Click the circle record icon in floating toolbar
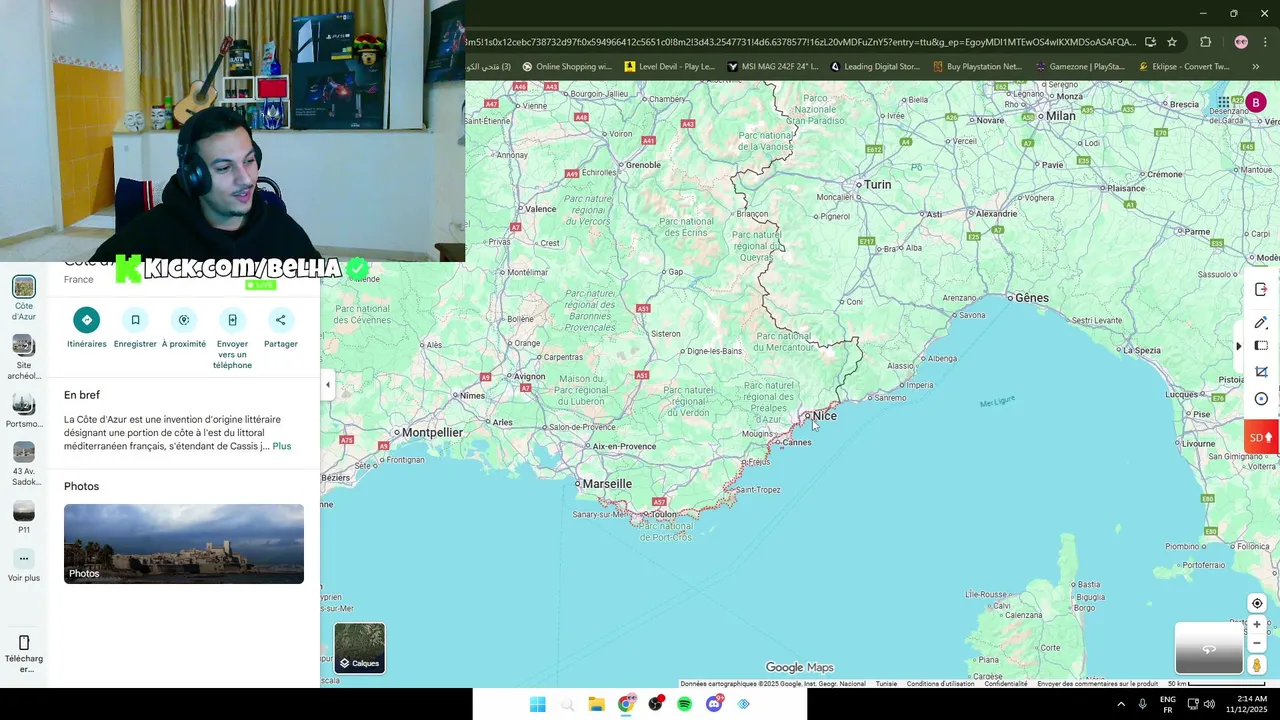 (x=1261, y=399)
